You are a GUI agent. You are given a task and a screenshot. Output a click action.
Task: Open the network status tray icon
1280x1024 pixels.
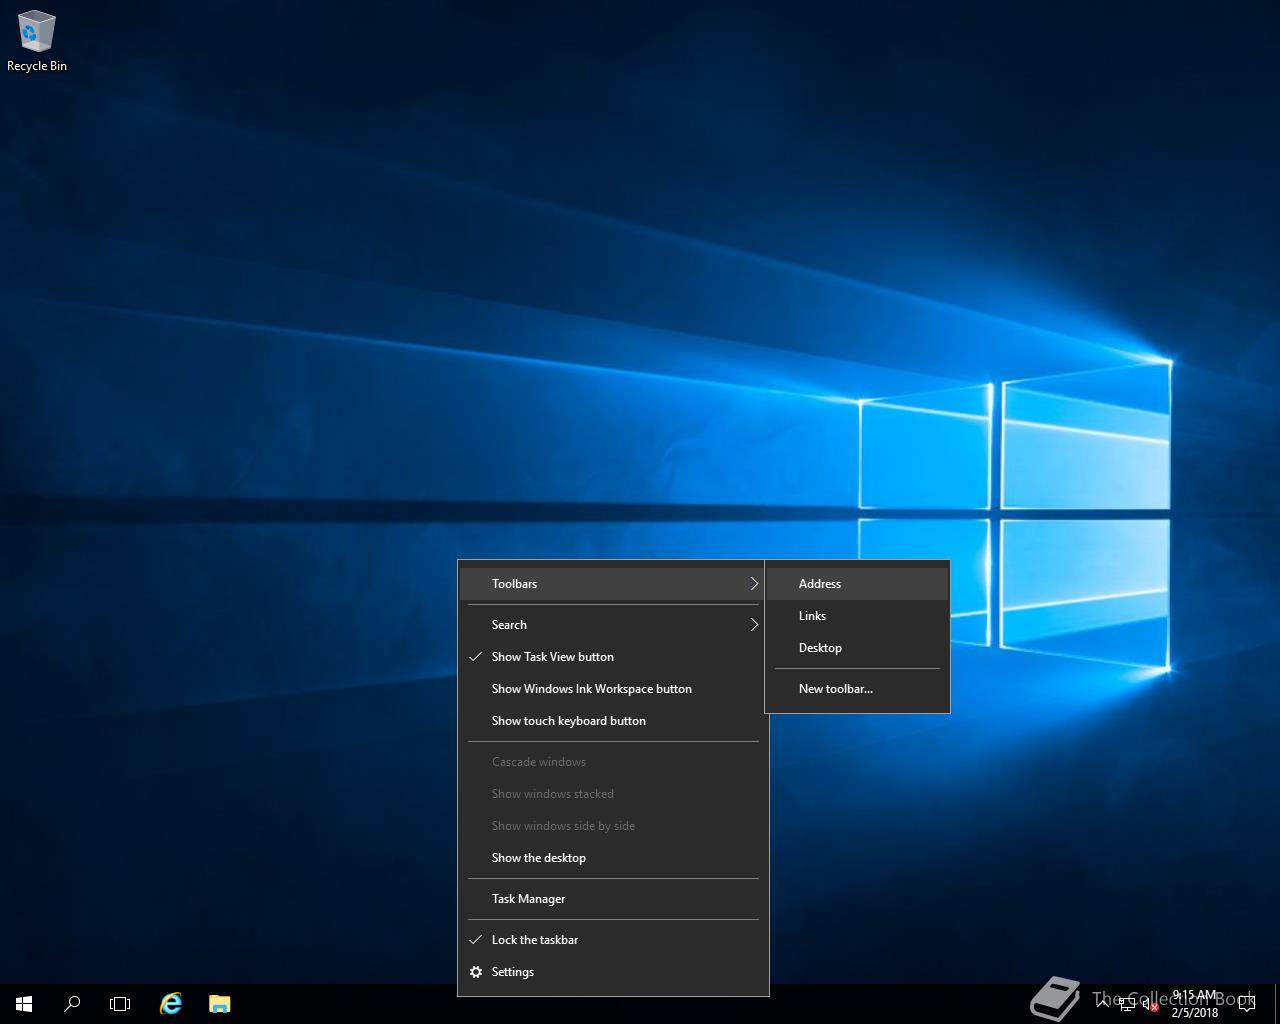(x=1127, y=1004)
